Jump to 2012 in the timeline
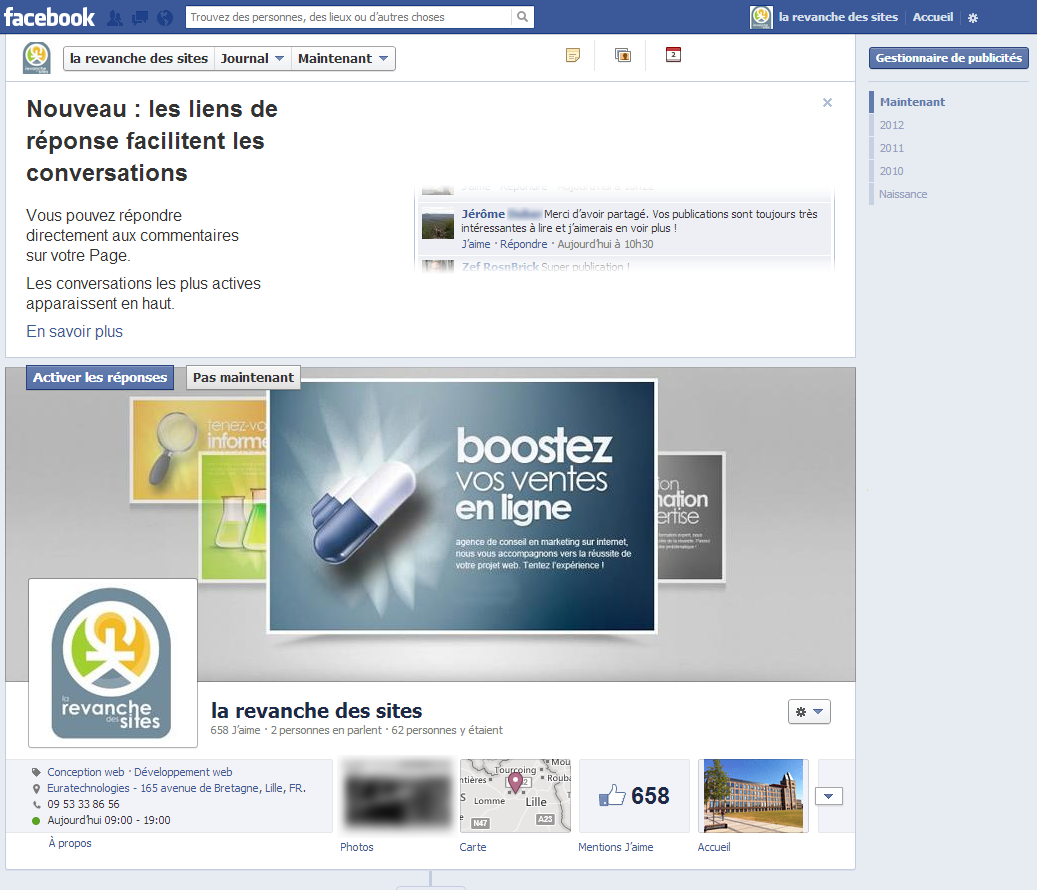The image size is (1037, 890). pos(892,125)
